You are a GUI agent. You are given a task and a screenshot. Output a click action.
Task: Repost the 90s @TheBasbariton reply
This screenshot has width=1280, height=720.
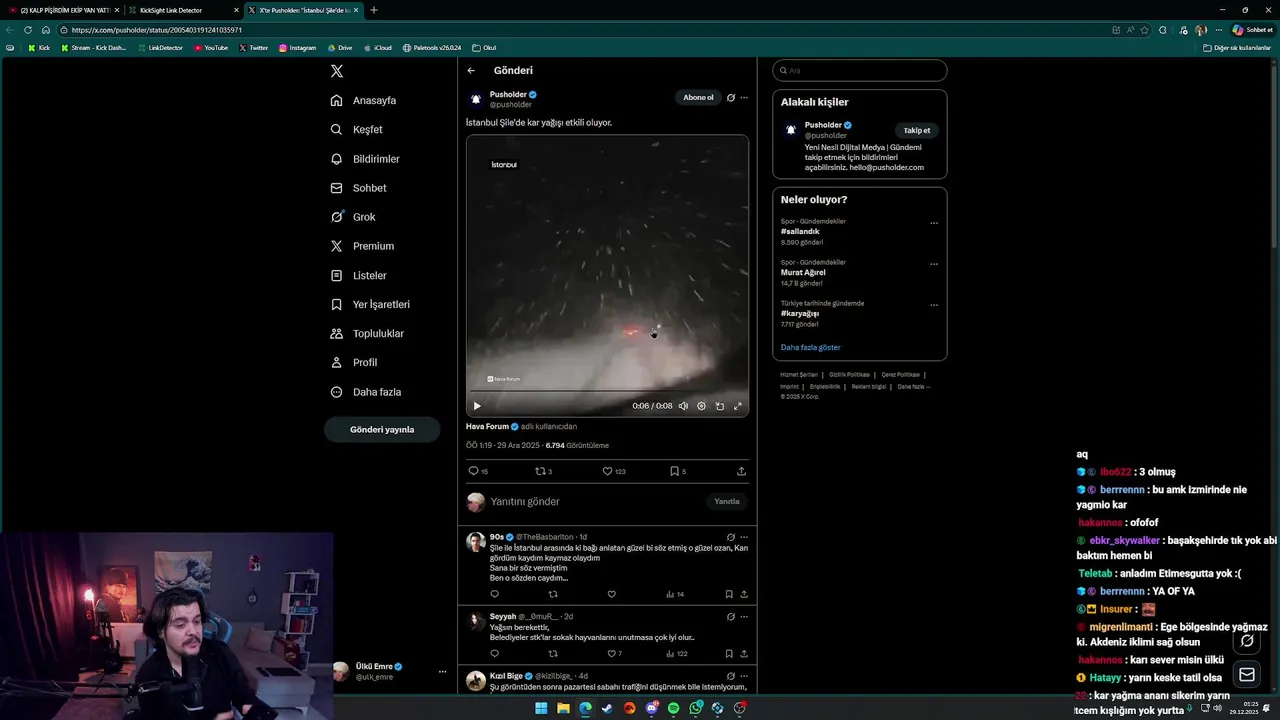tap(553, 594)
